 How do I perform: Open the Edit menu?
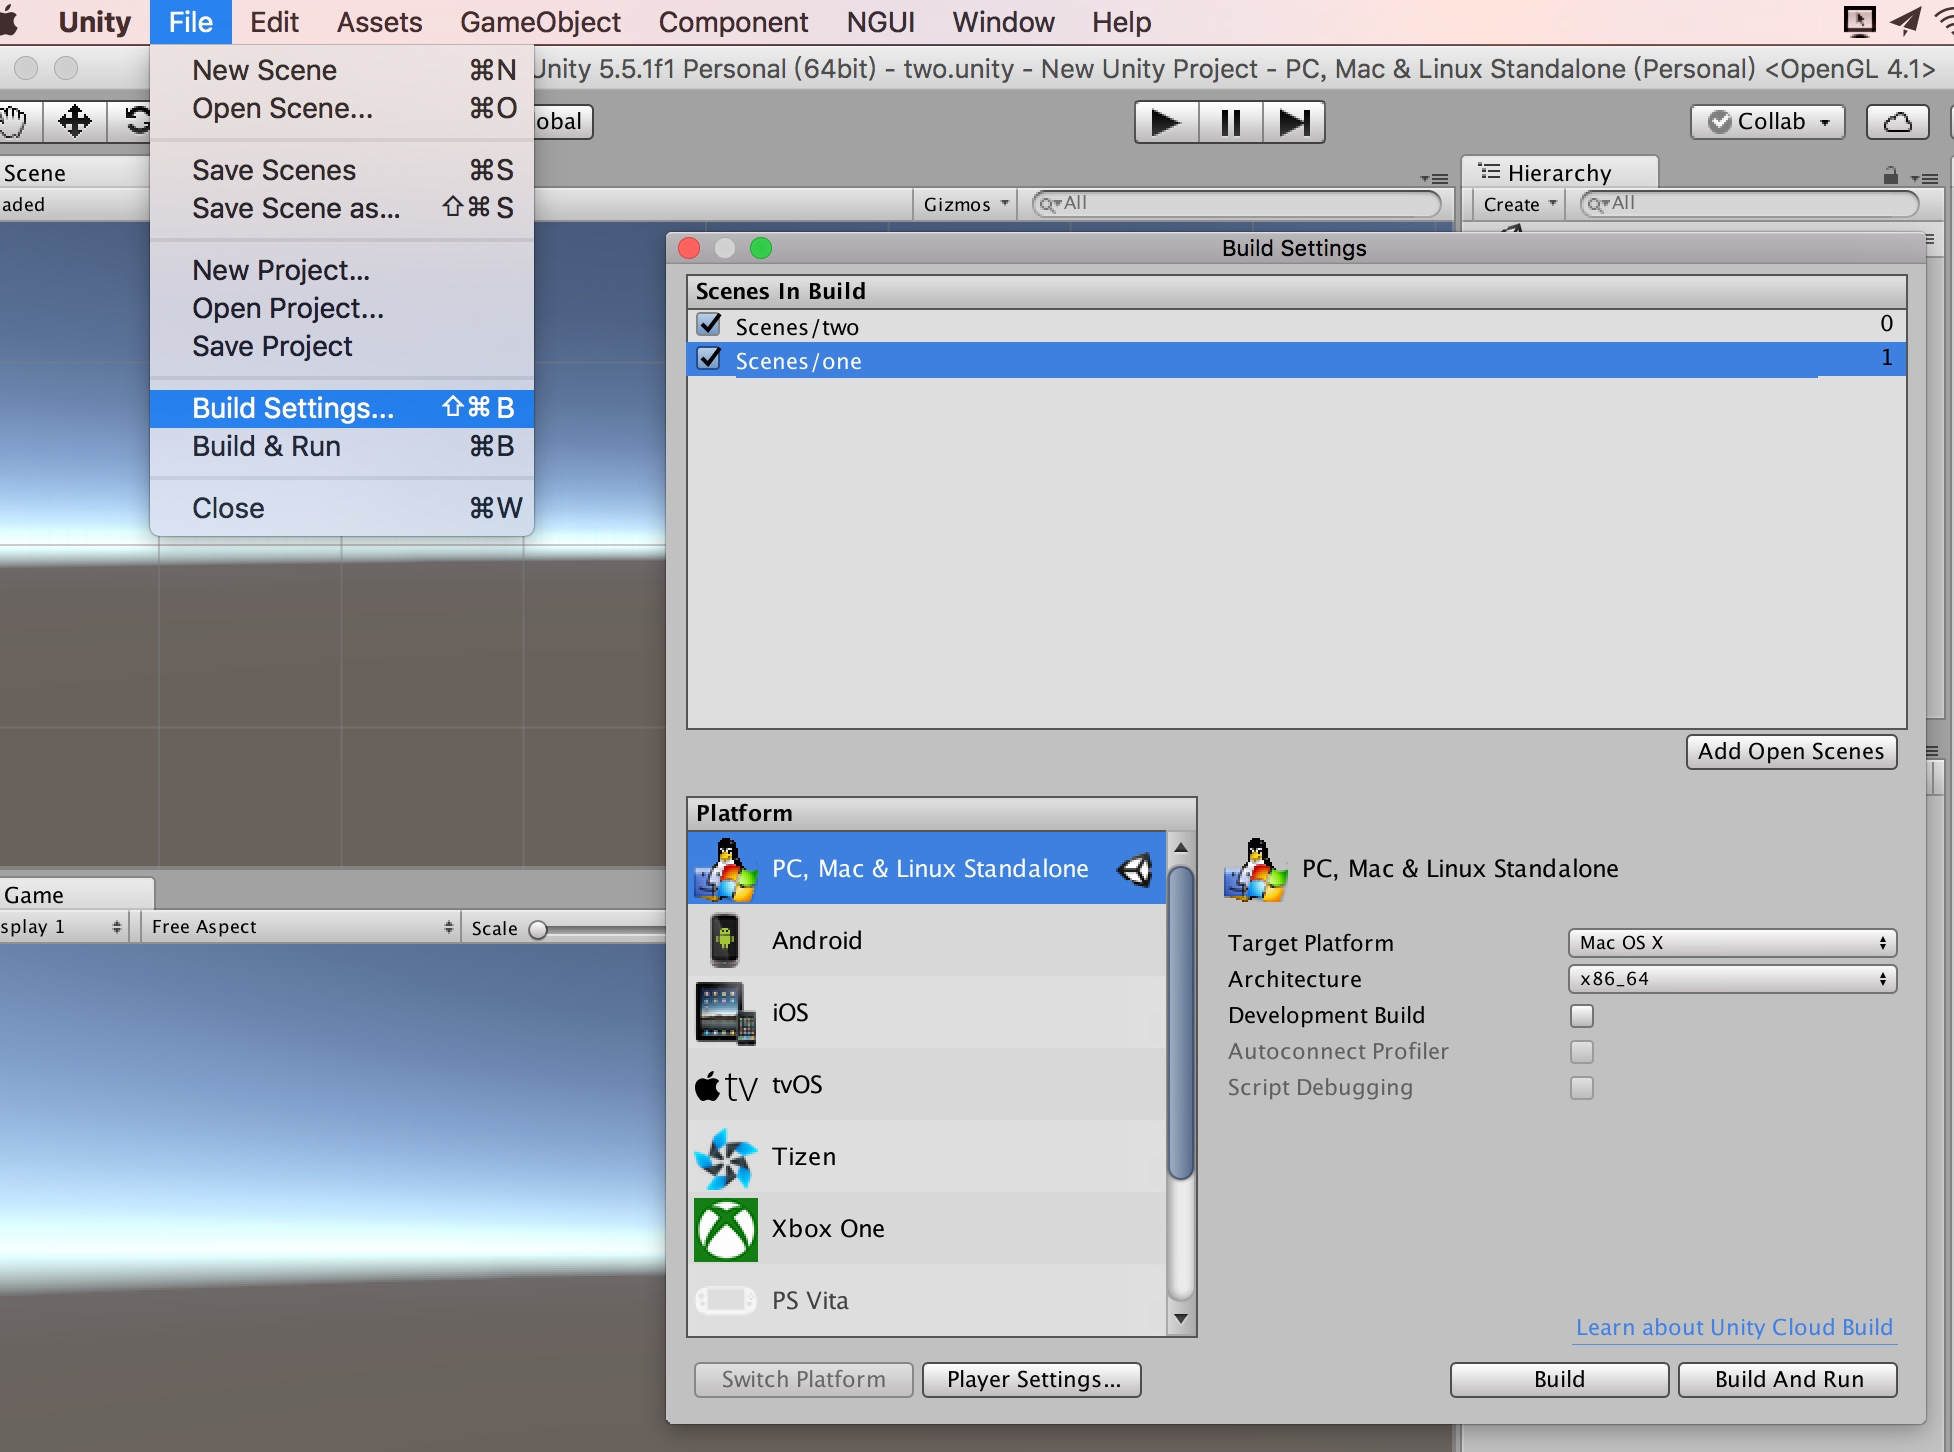click(274, 22)
